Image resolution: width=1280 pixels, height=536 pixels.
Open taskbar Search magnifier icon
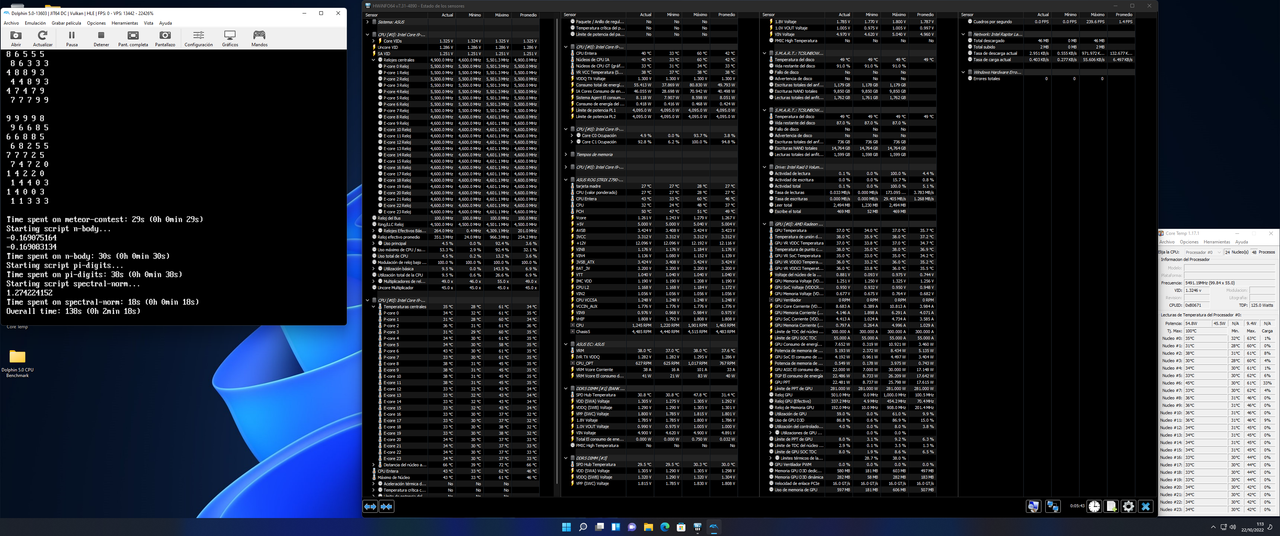[x=583, y=527]
